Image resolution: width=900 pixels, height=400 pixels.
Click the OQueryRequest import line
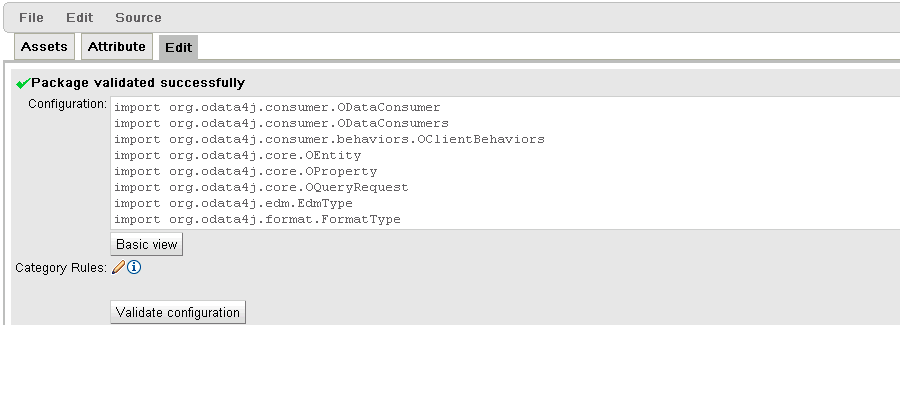[x=261, y=188]
